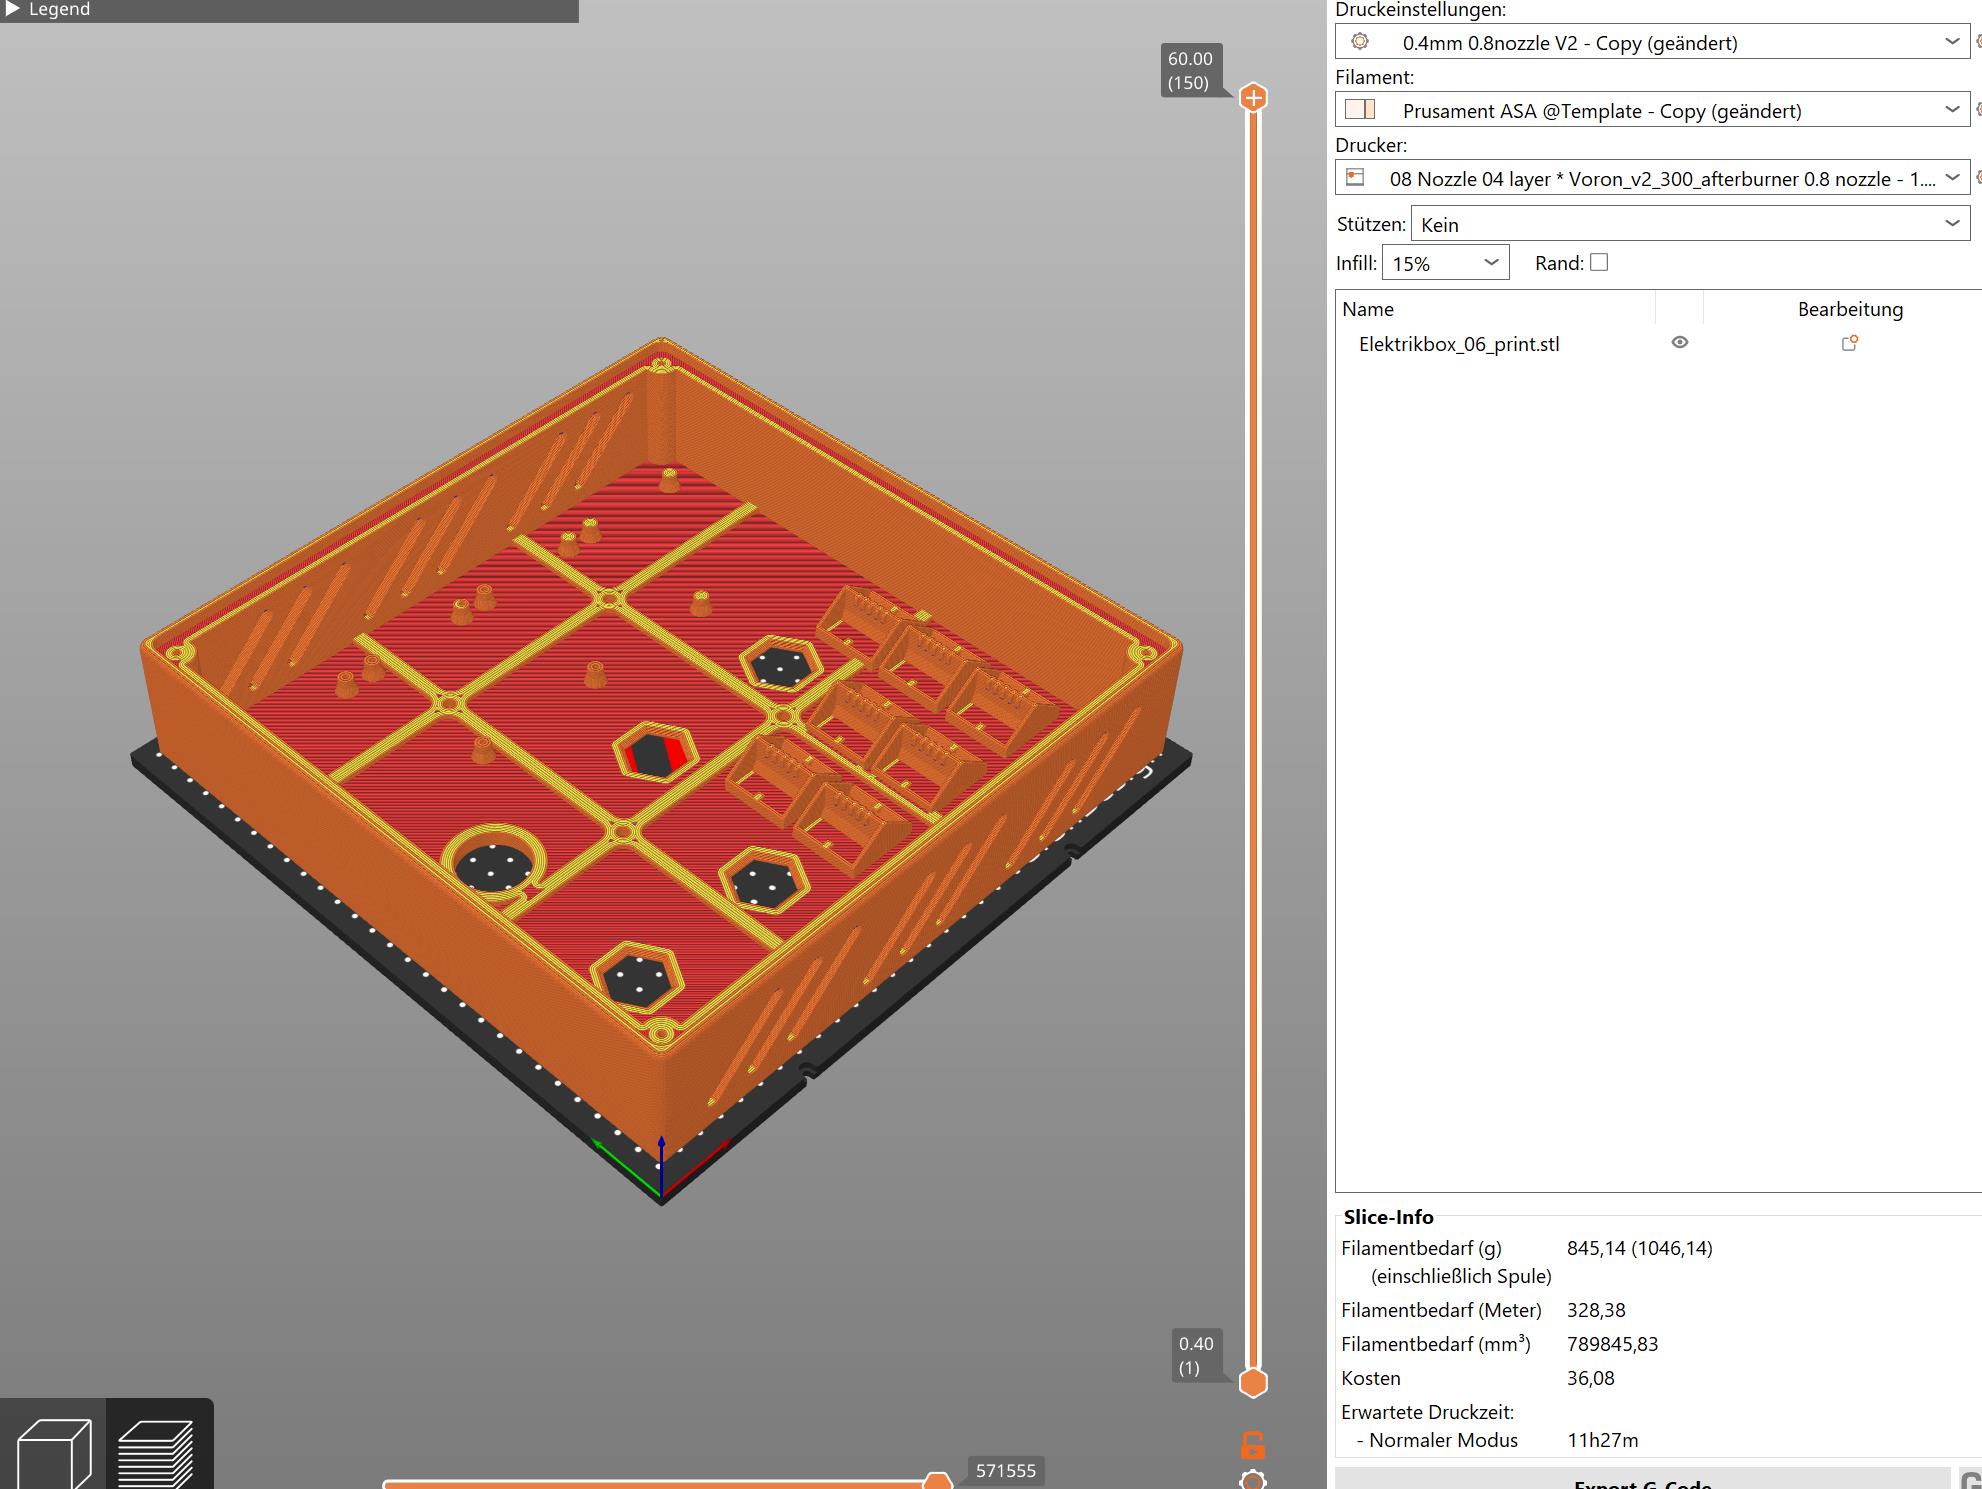
Task: Open the Druckeinstellungen preset dropdown
Action: pos(1652,42)
